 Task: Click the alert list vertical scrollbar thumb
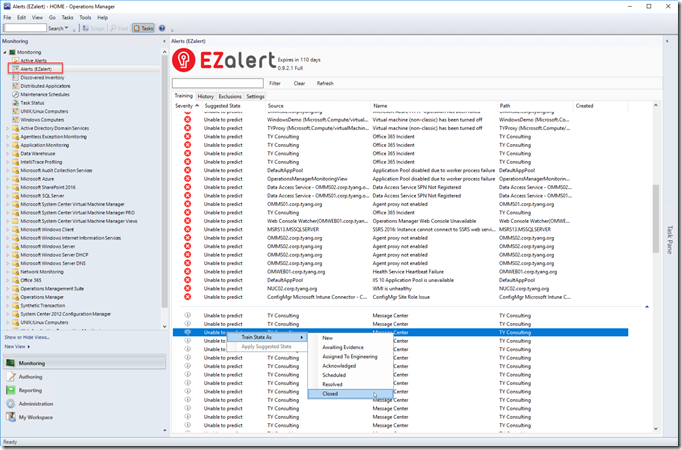pyautogui.click(x=655, y=218)
